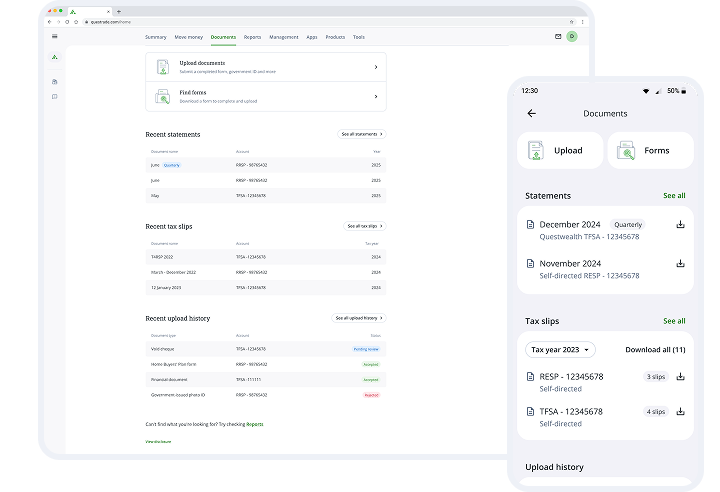Open the 12 January 2023 tax slip row
720x492 pixels.
(266, 288)
